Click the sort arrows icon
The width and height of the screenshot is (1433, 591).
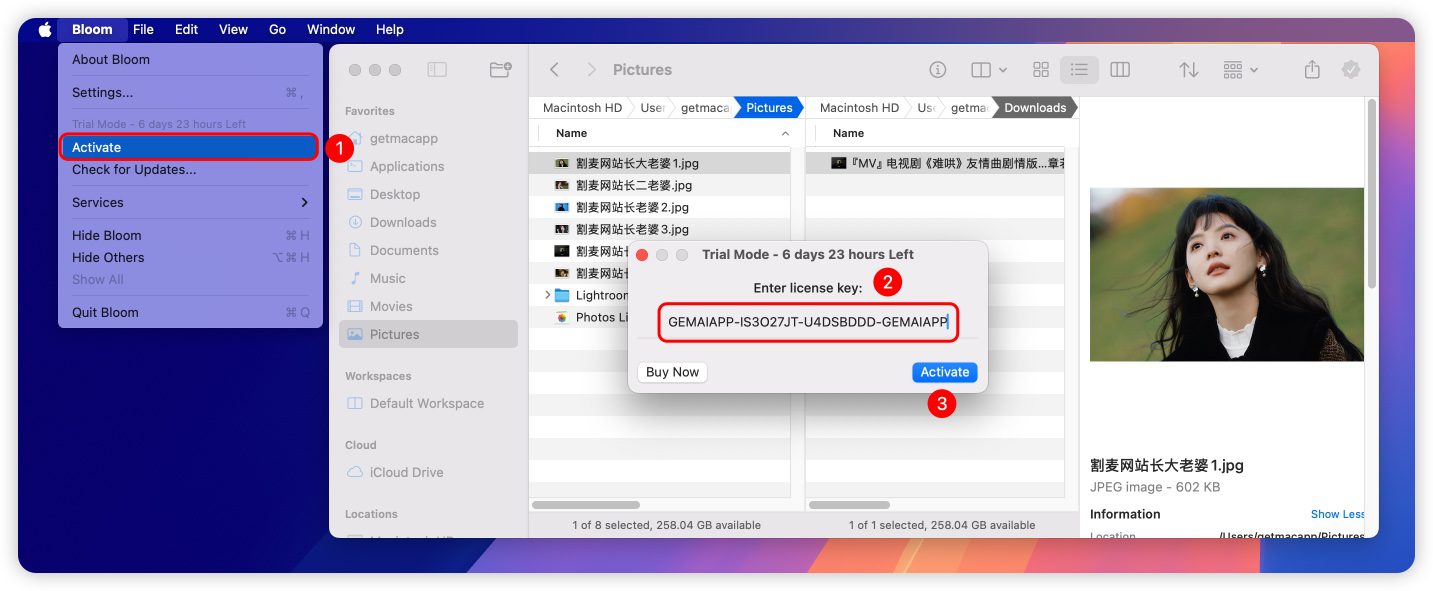[x=1188, y=70]
